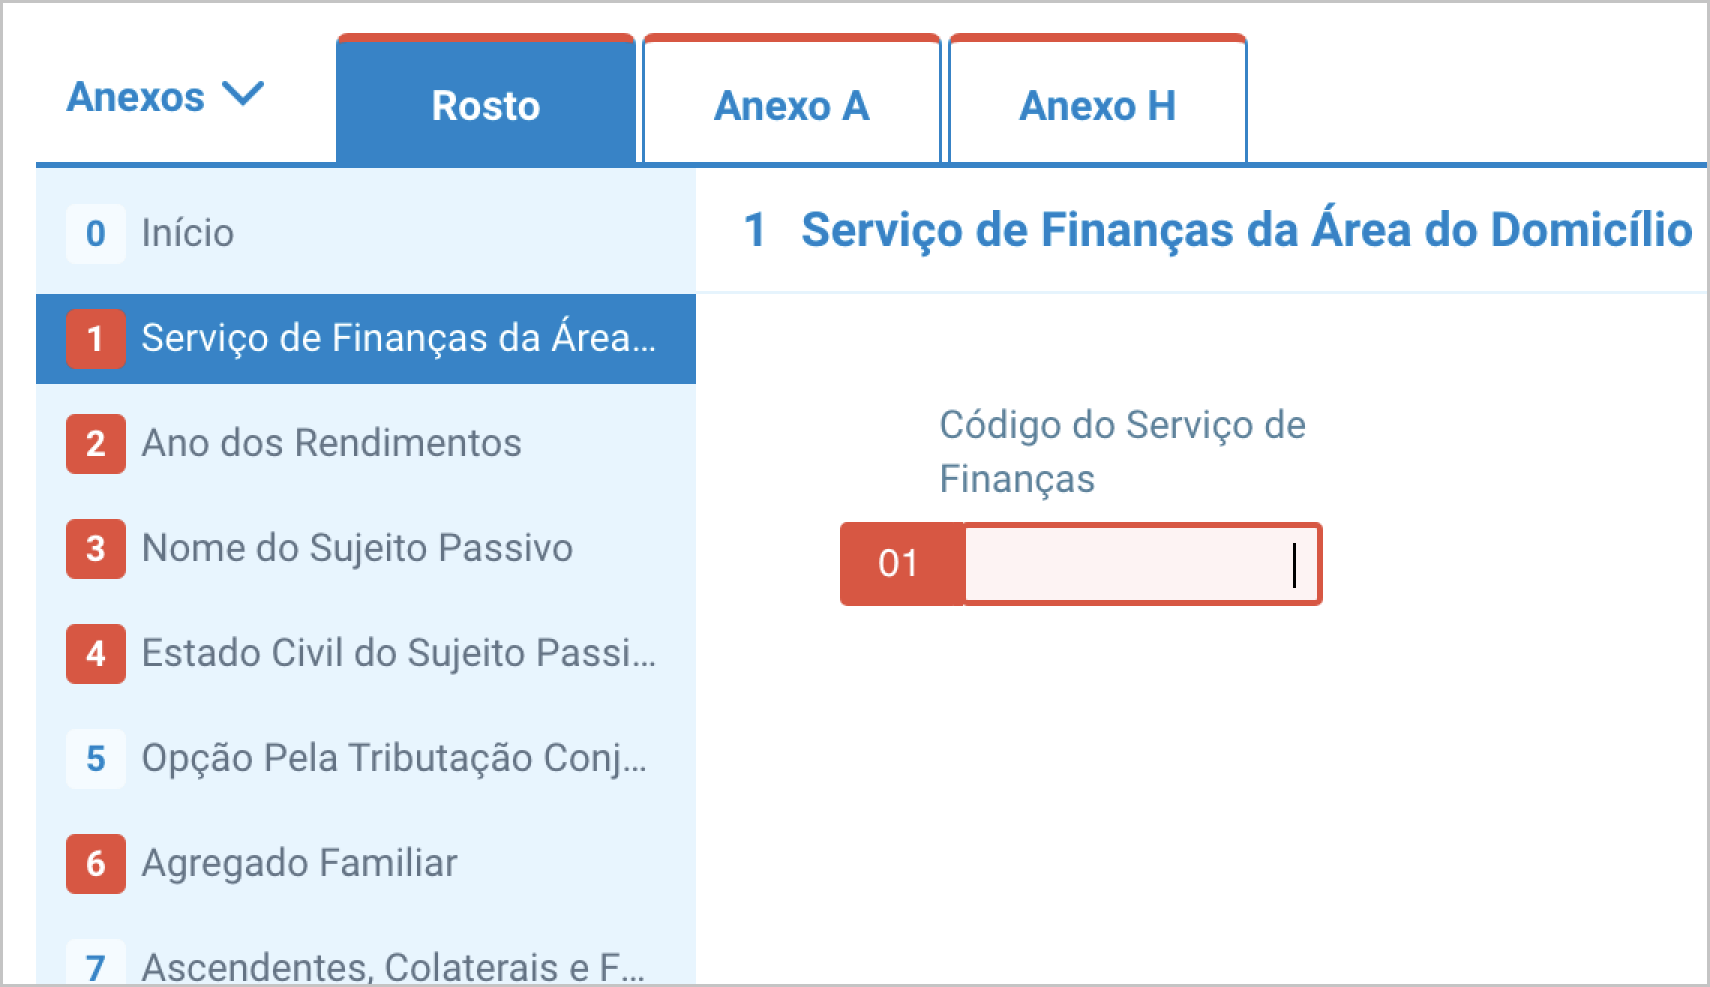
Task: Open the Anexo A tab
Action: point(791,105)
